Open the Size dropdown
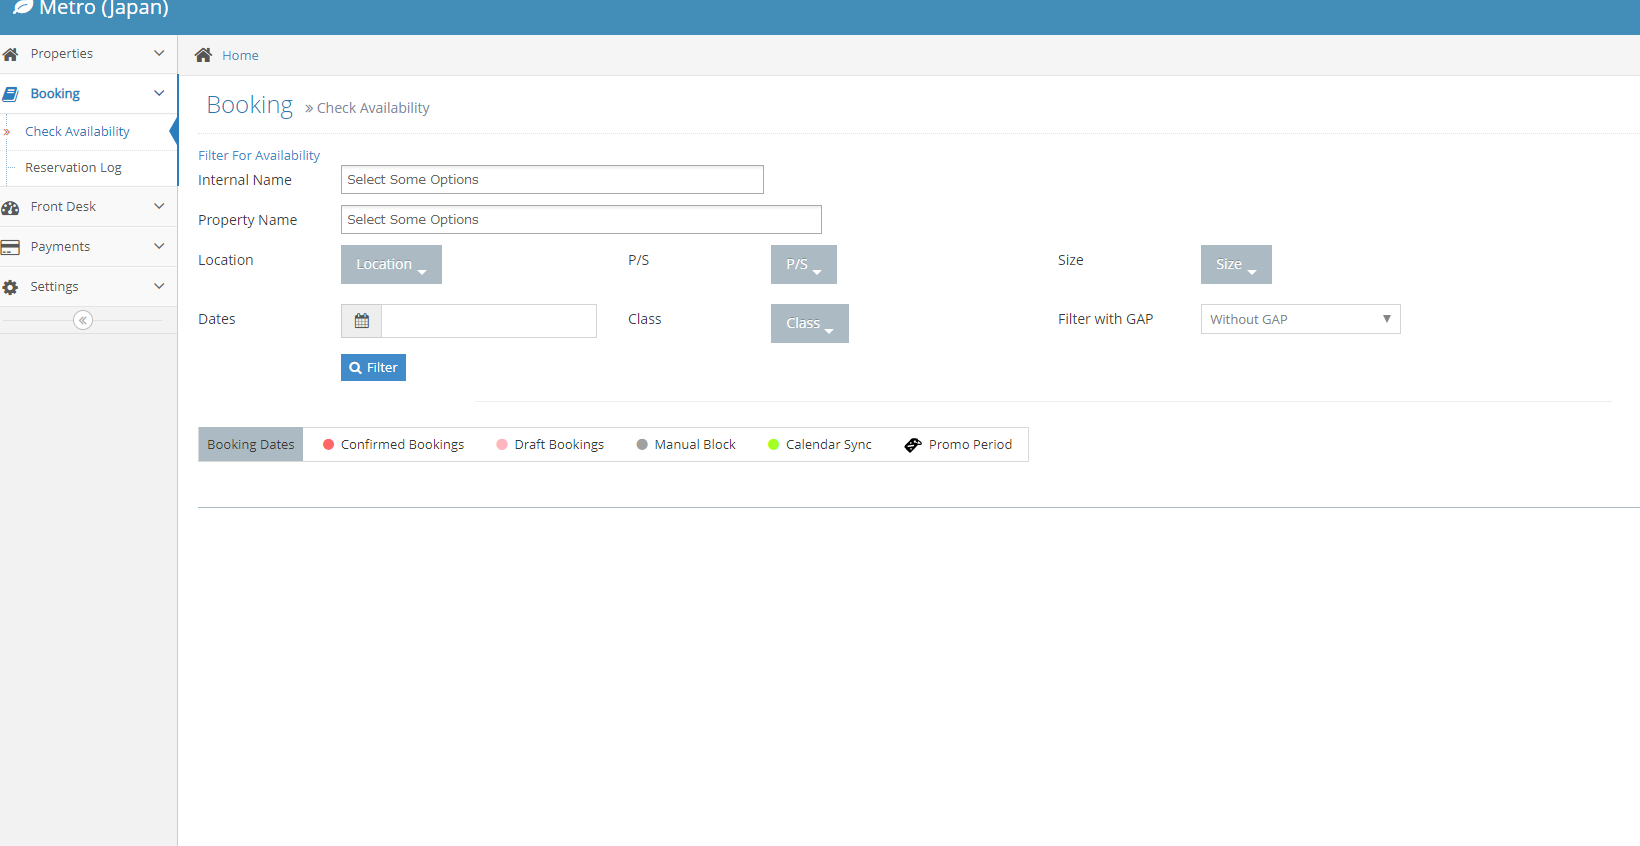The image size is (1640, 846). tap(1236, 264)
